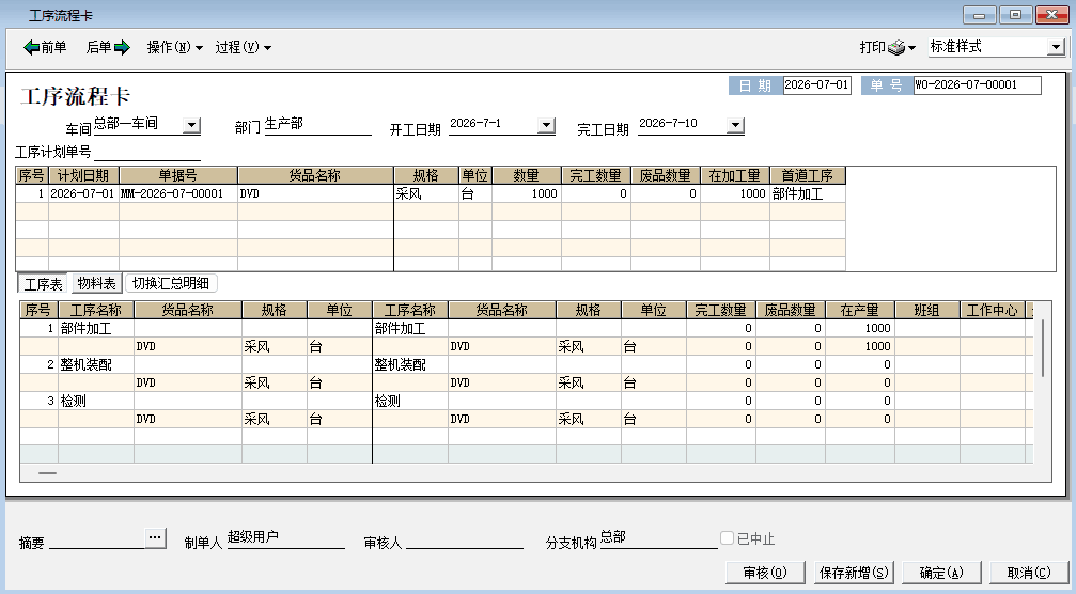
Task: Go to next document with 后单 arrow
Action: click(108, 47)
